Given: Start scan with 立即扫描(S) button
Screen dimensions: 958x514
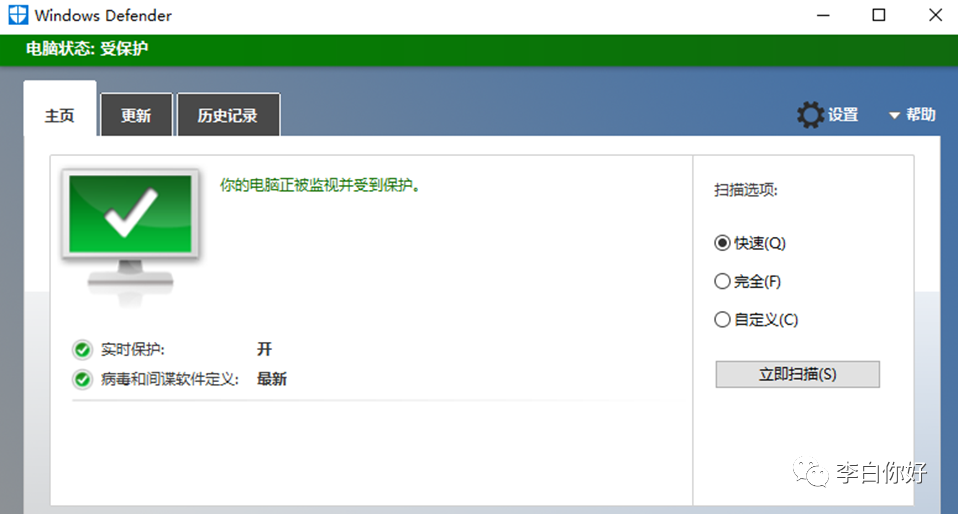Looking at the screenshot, I should 797,374.
